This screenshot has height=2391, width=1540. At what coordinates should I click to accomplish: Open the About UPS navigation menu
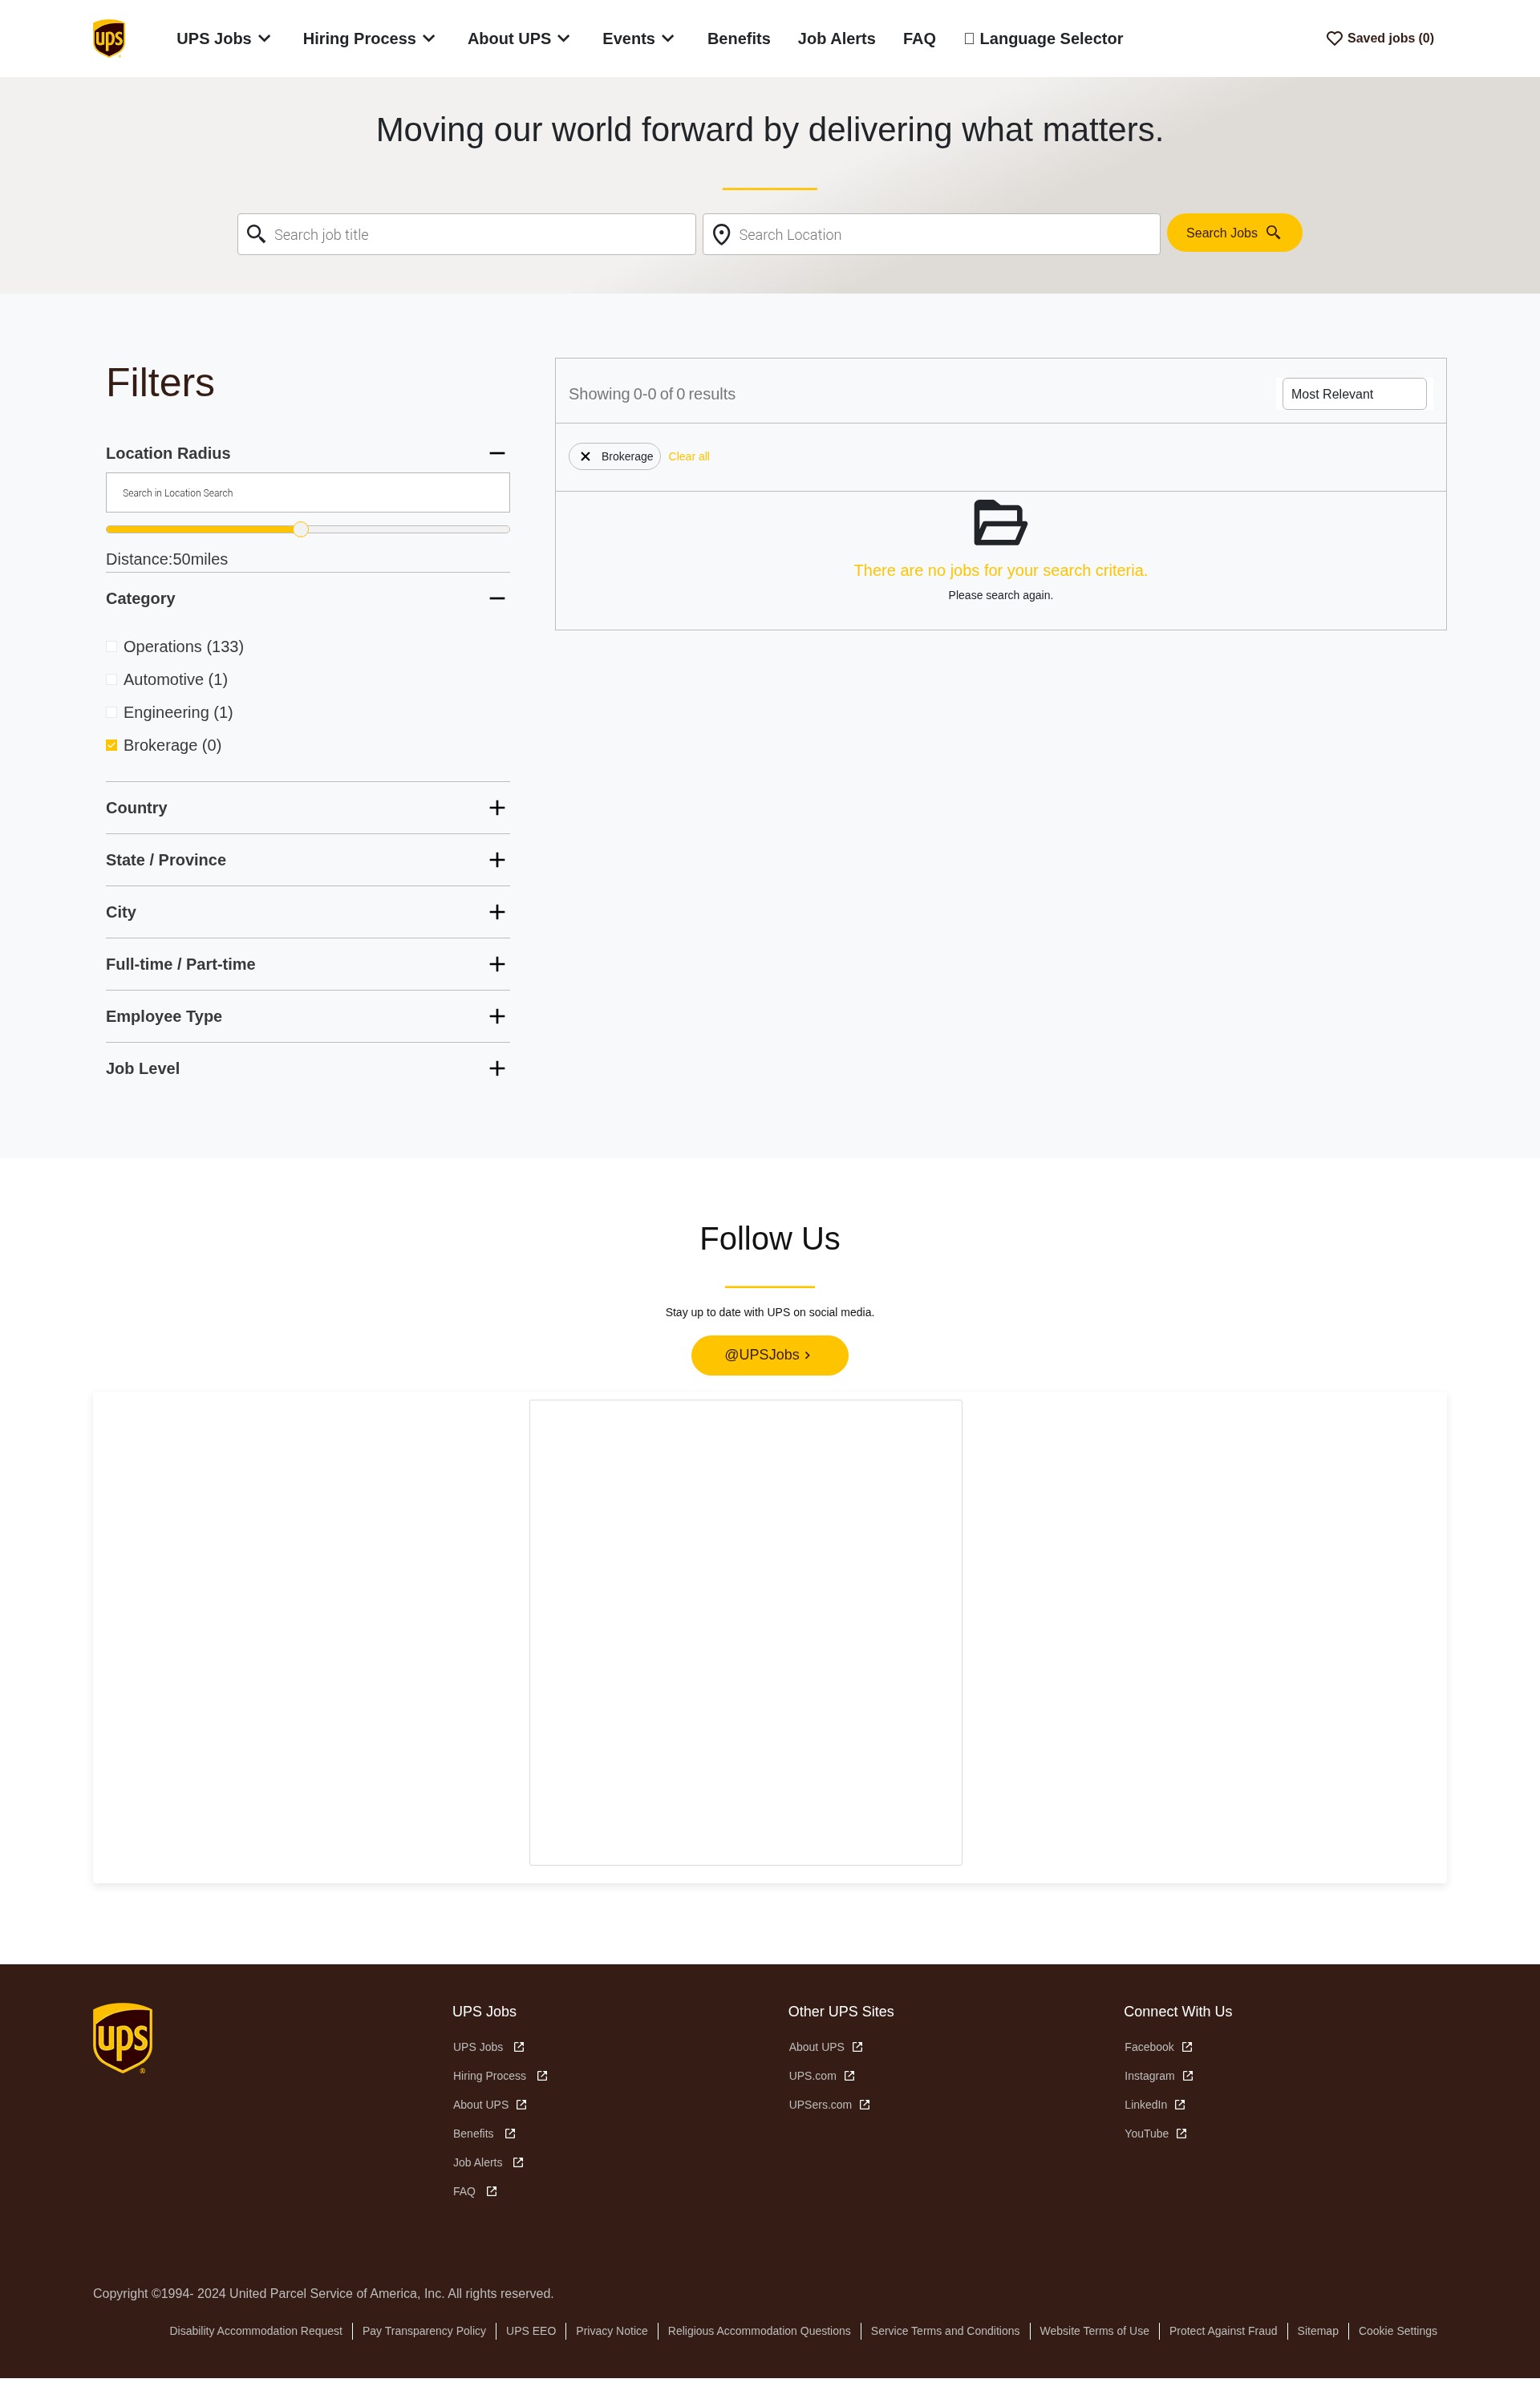click(519, 38)
